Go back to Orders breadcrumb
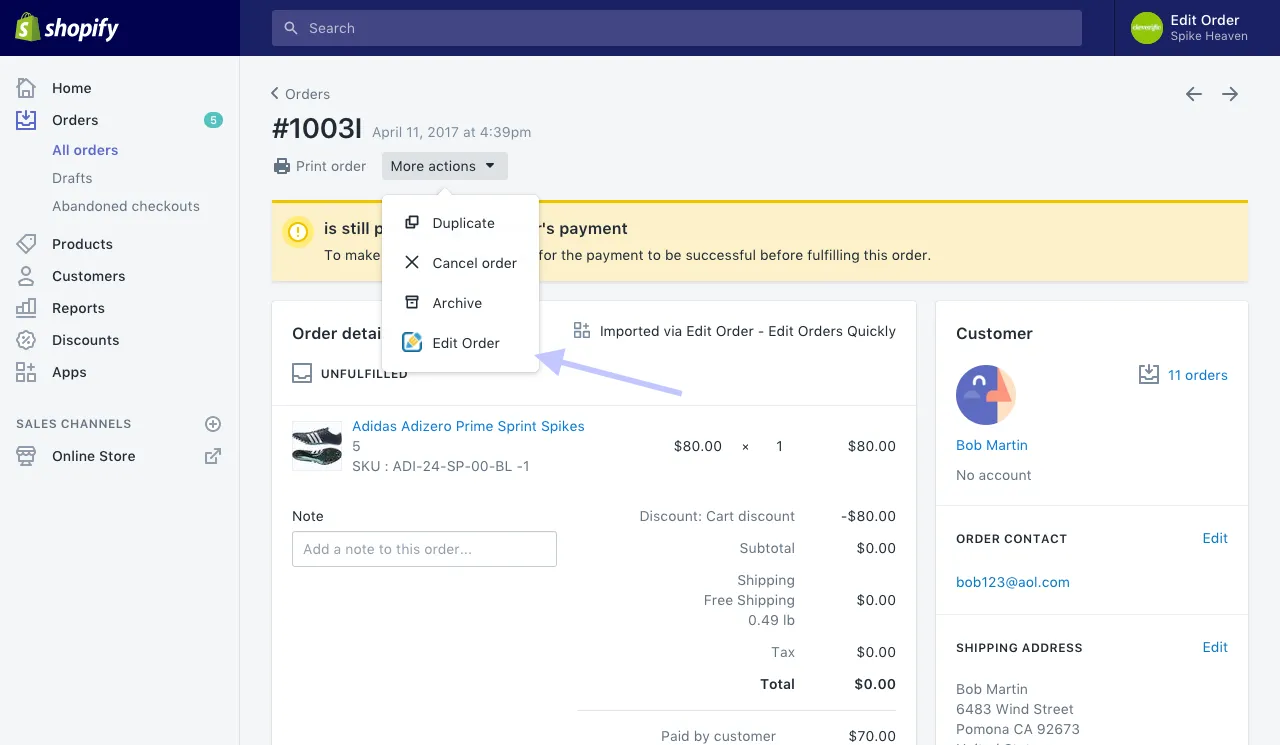1280x745 pixels. click(x=301, y=94)
